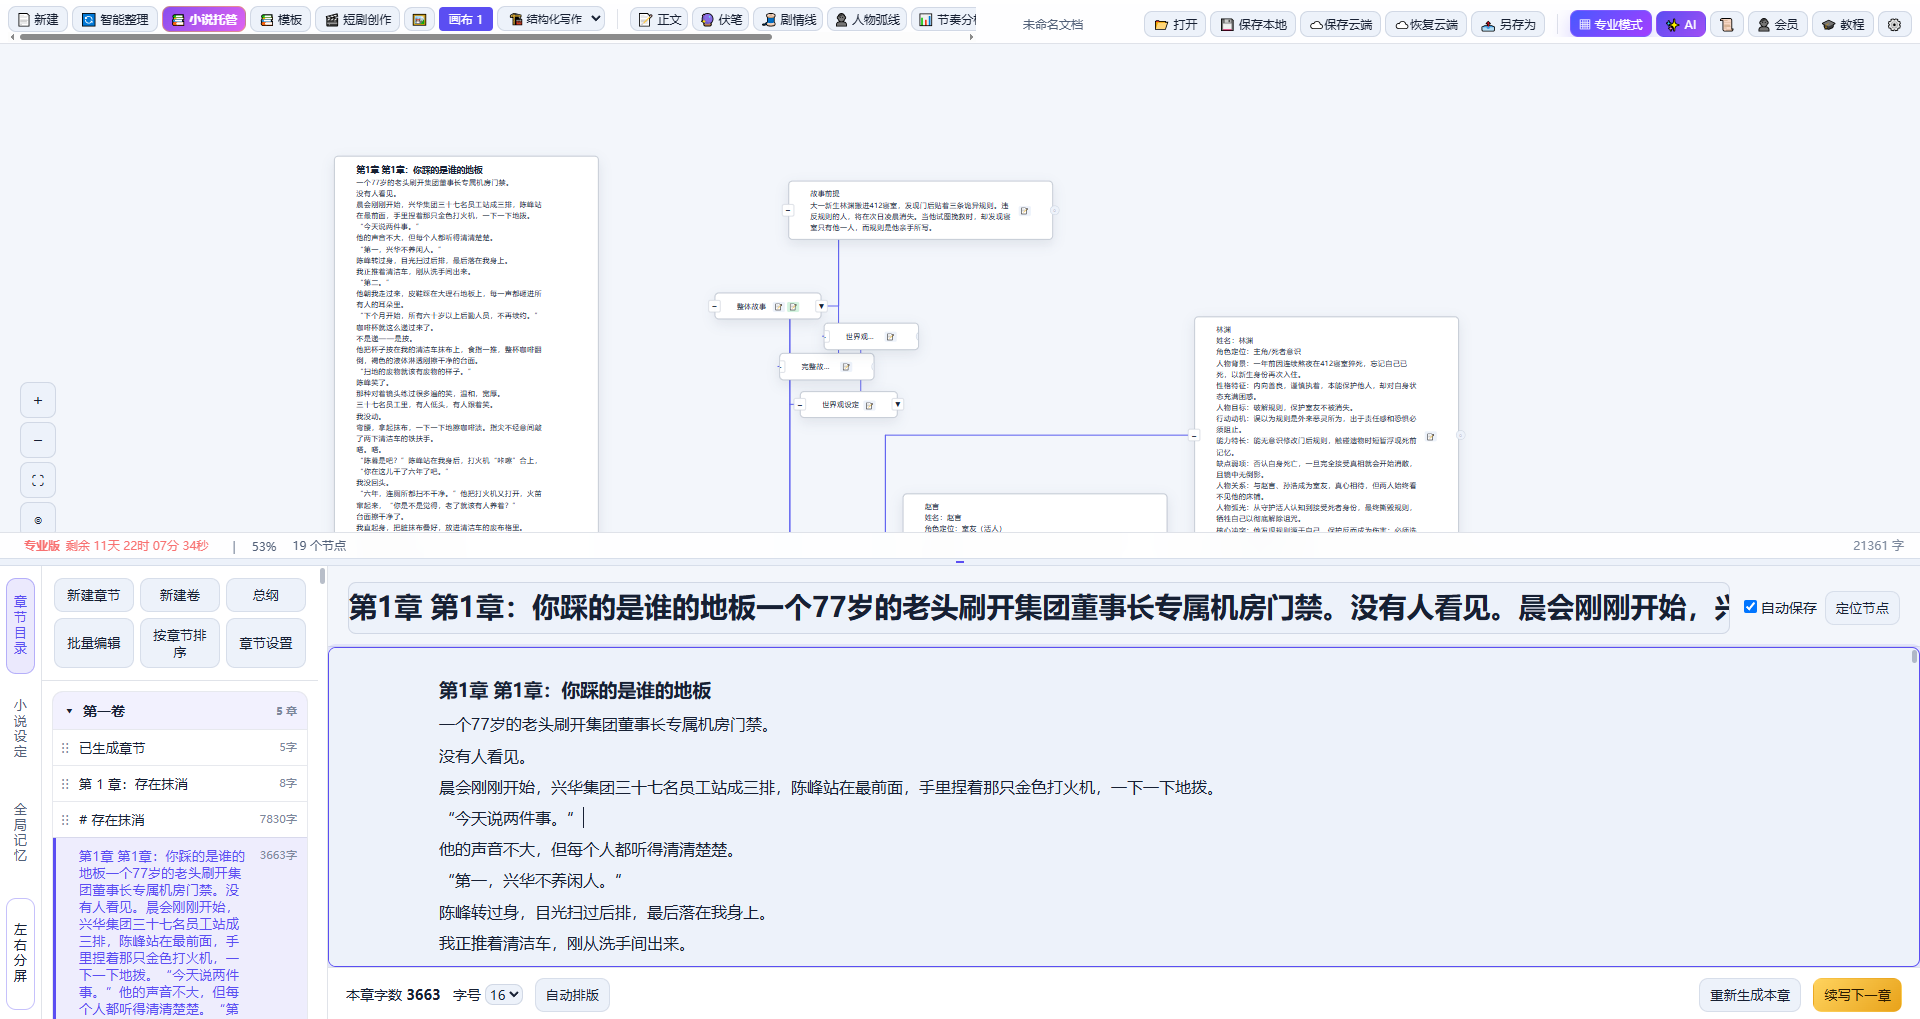Viewport: 1920px width, 1019px height.
Task: Open 章节设置 chapter settings
Action: pos(266,643)
